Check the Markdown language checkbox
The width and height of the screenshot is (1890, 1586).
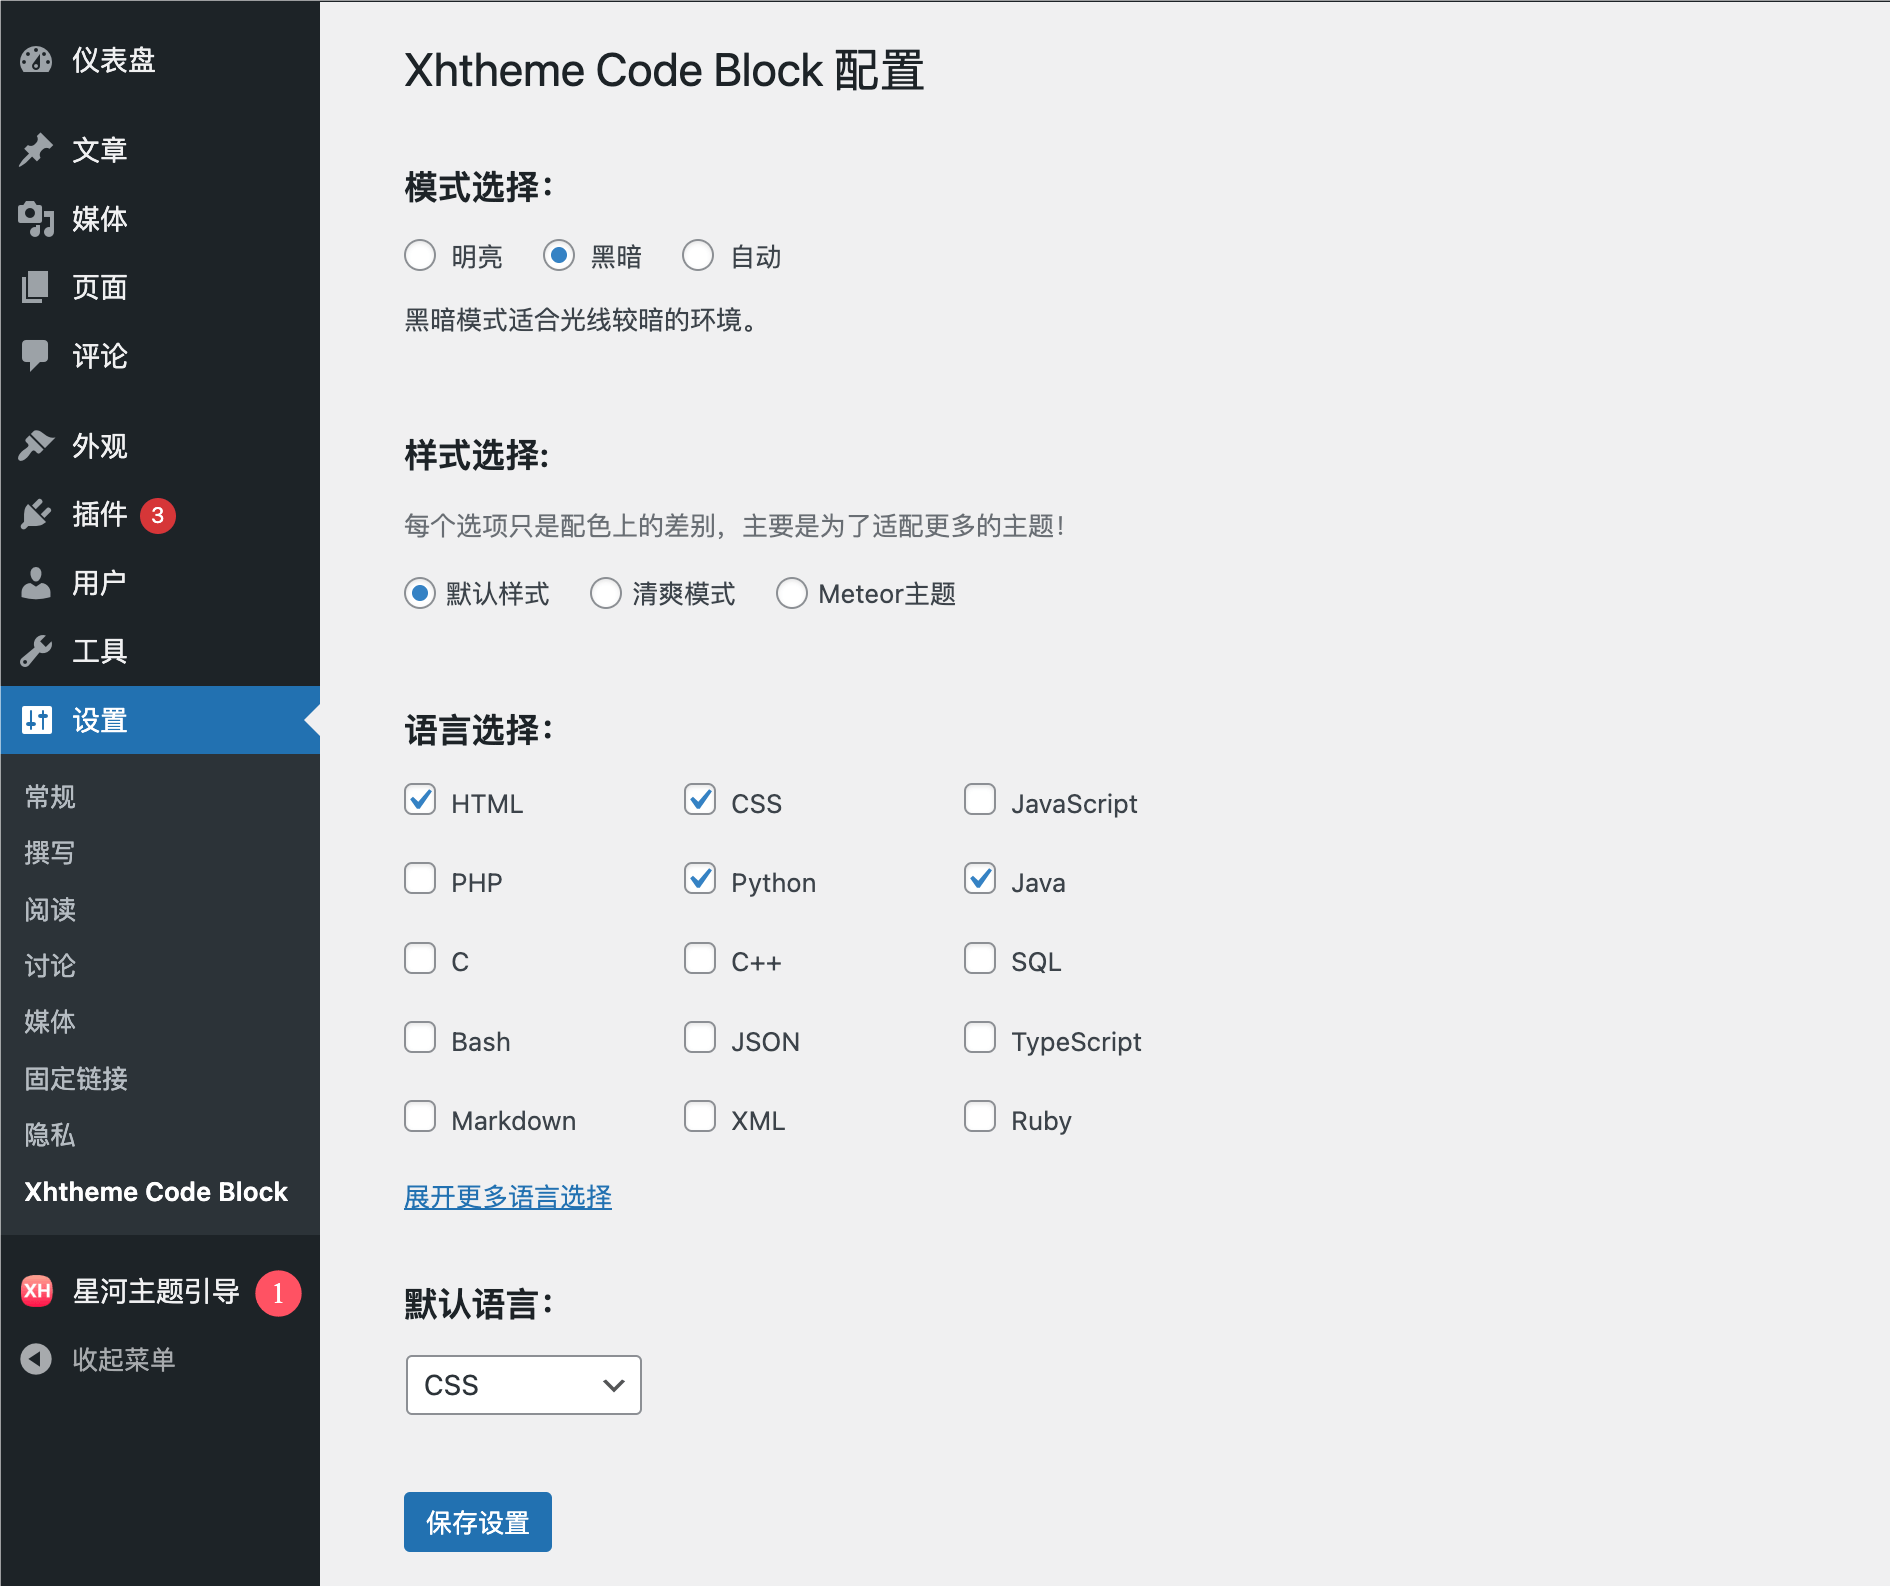420,1116
